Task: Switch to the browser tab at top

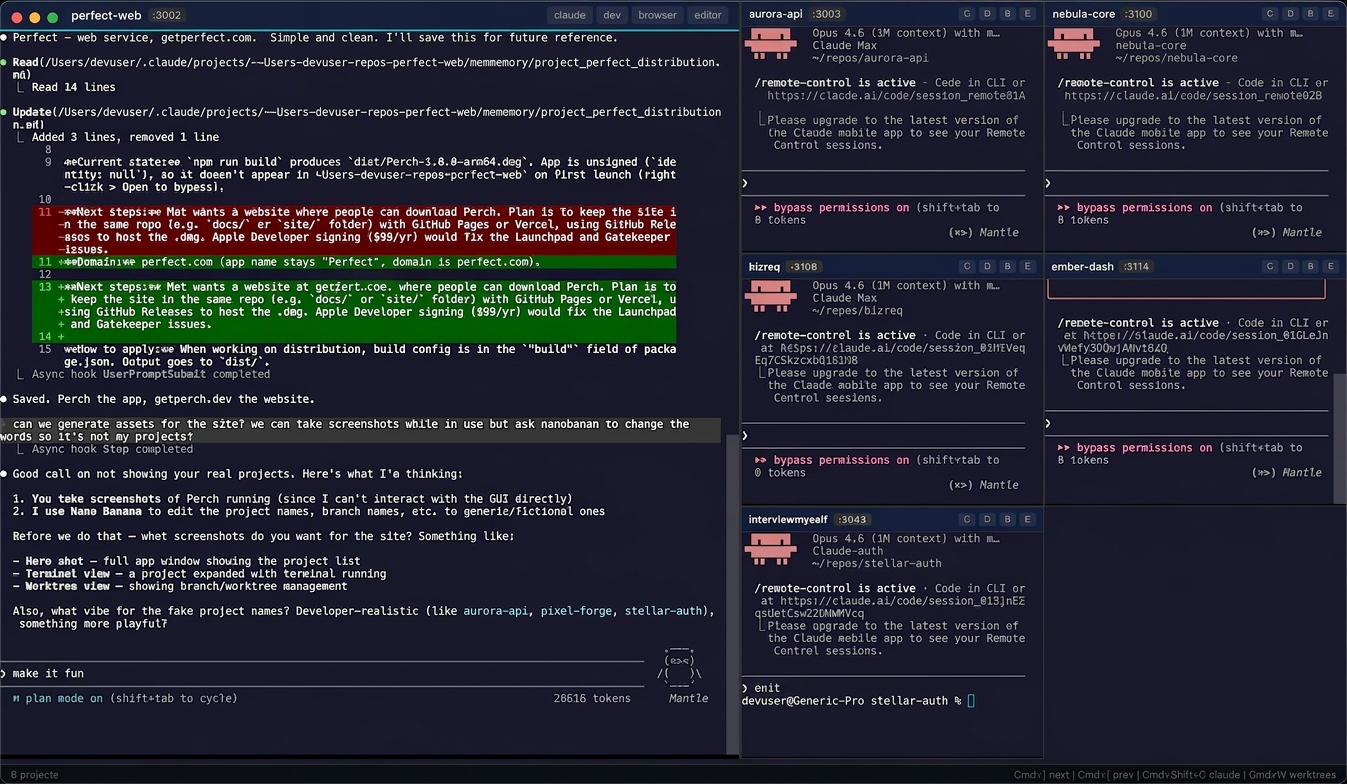Action: click(x=656, y=15)
